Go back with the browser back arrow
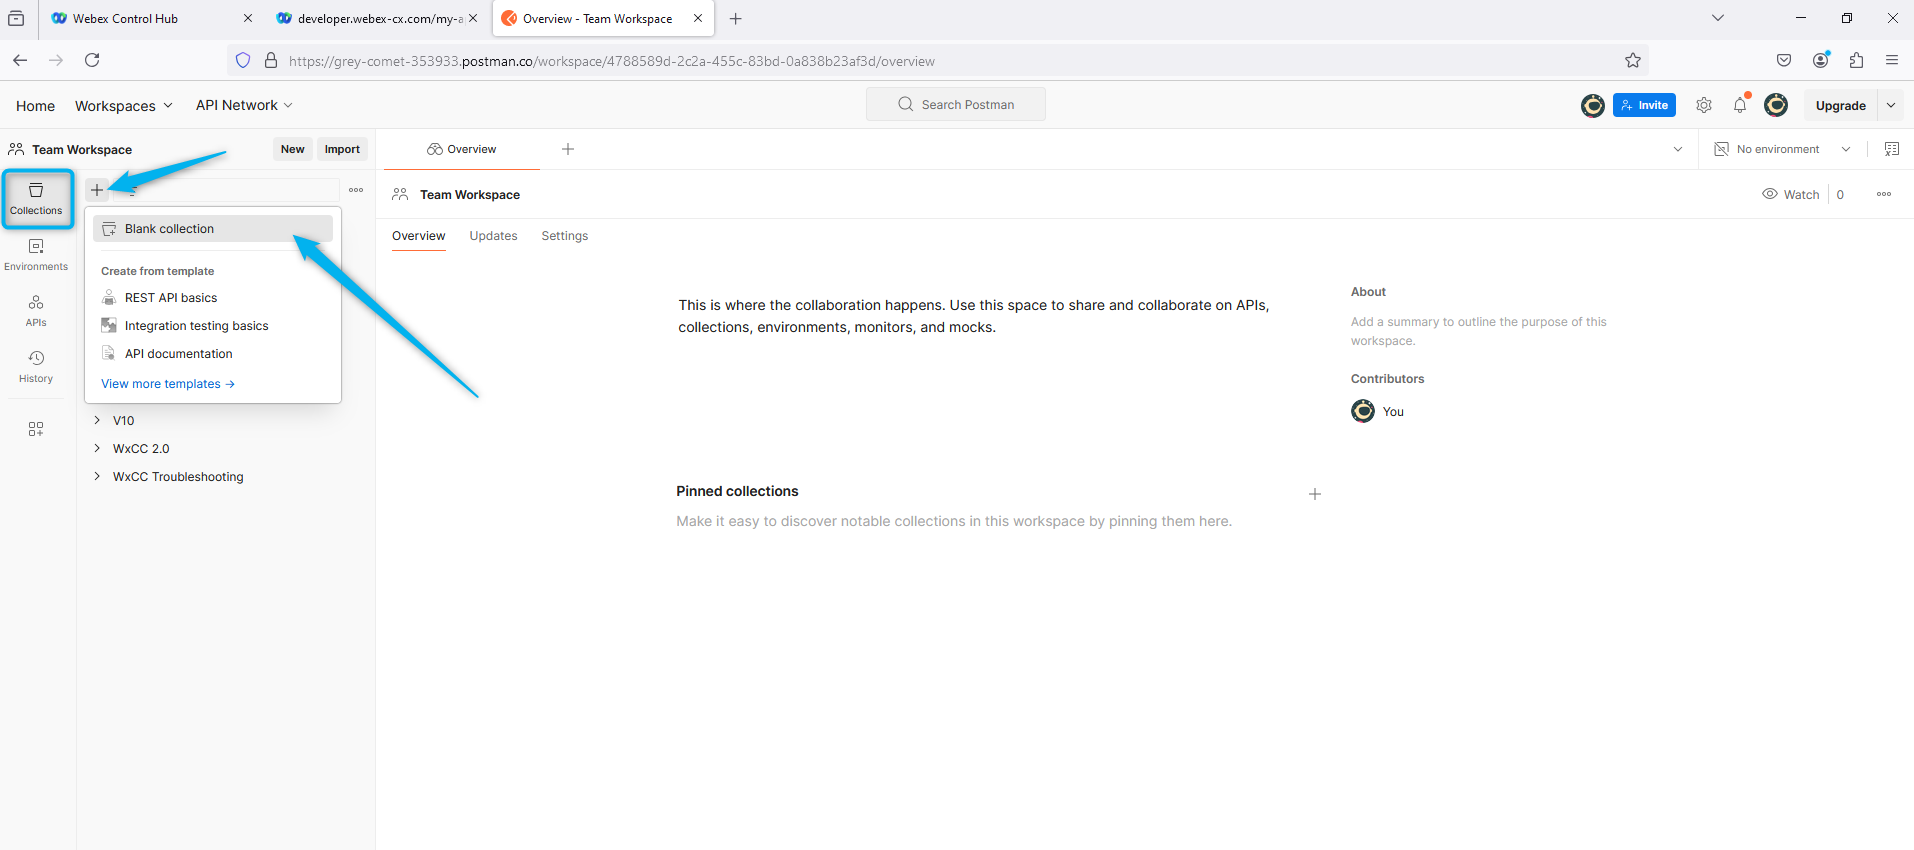Image resolution: width=1914 pixels, height=850 pixels. point(20,61)
